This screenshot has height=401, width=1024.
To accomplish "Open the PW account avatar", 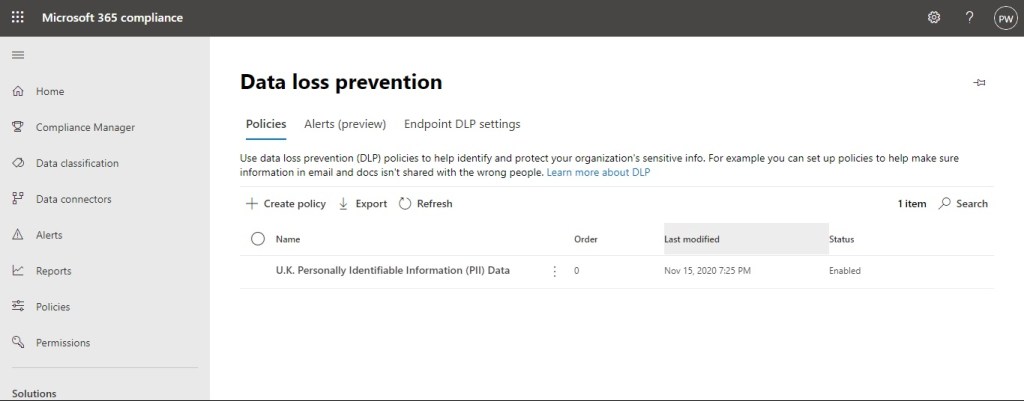I will point(1004,17).
